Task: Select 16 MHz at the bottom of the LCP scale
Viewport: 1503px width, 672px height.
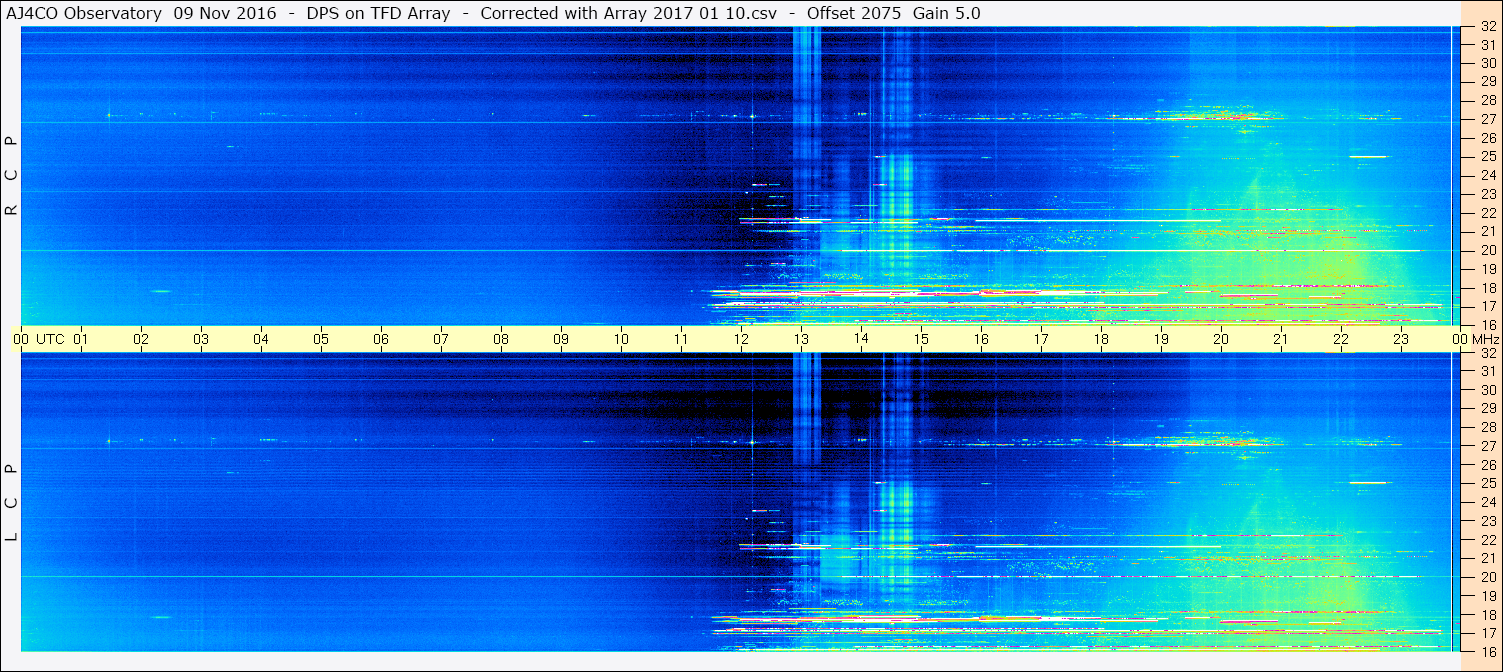Action: click(1487, 651)
